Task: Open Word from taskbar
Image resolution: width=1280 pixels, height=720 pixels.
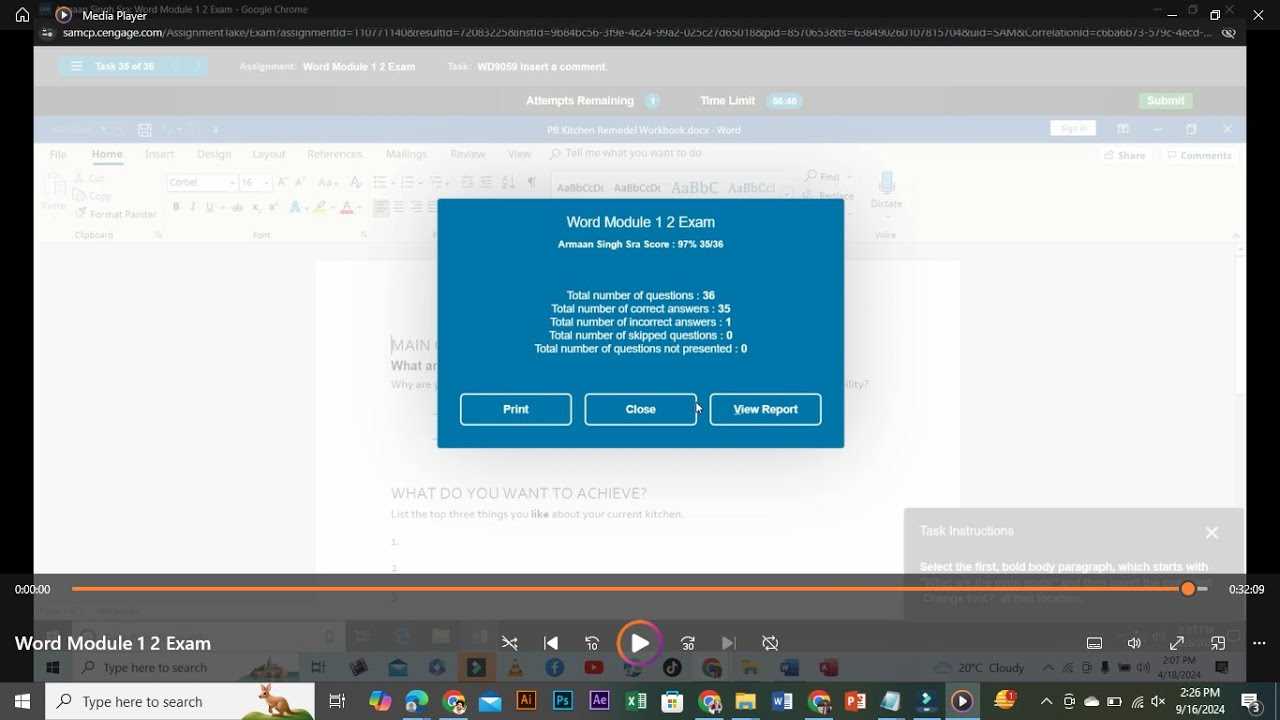Action: click(x=782, y=701)
